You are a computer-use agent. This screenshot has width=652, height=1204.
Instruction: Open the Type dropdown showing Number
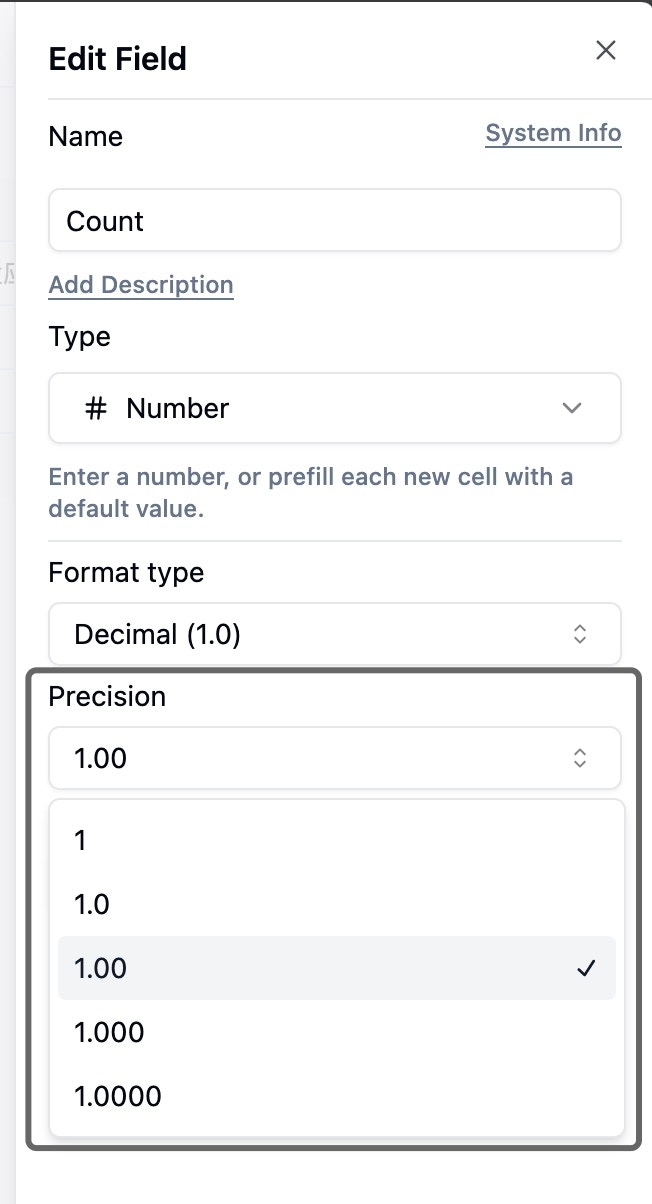point(335,408)
